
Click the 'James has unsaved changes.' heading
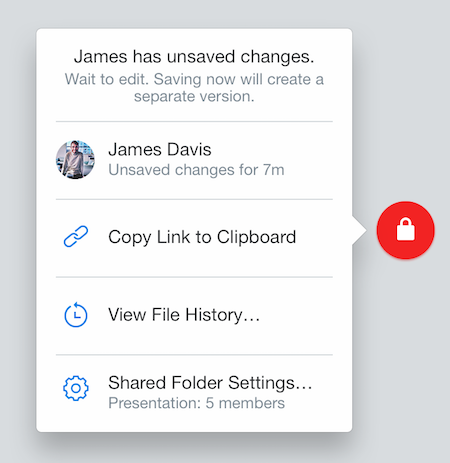(194, 56)
